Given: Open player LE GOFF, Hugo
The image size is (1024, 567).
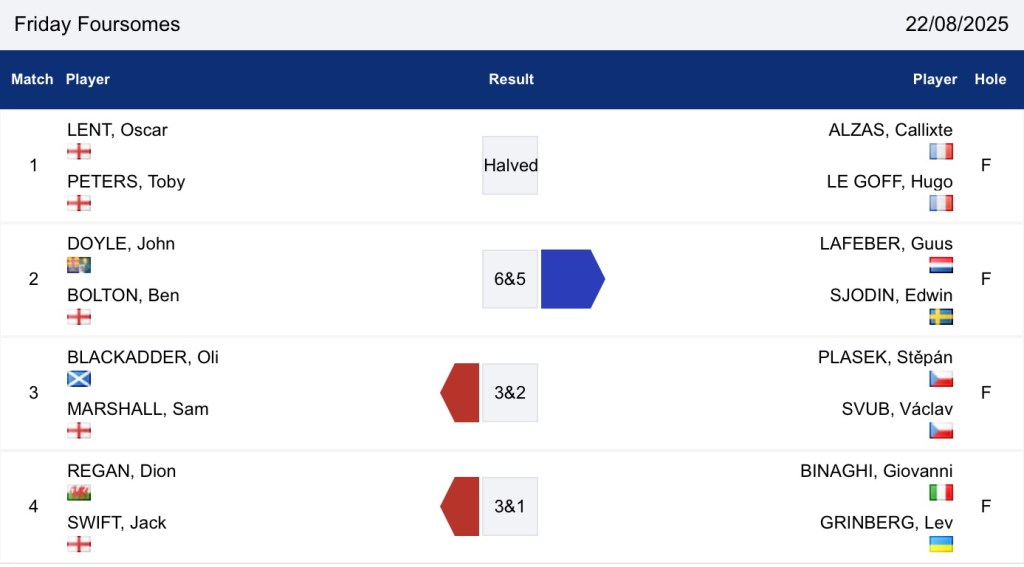Looking at the screenshot, I should (889, 182).
